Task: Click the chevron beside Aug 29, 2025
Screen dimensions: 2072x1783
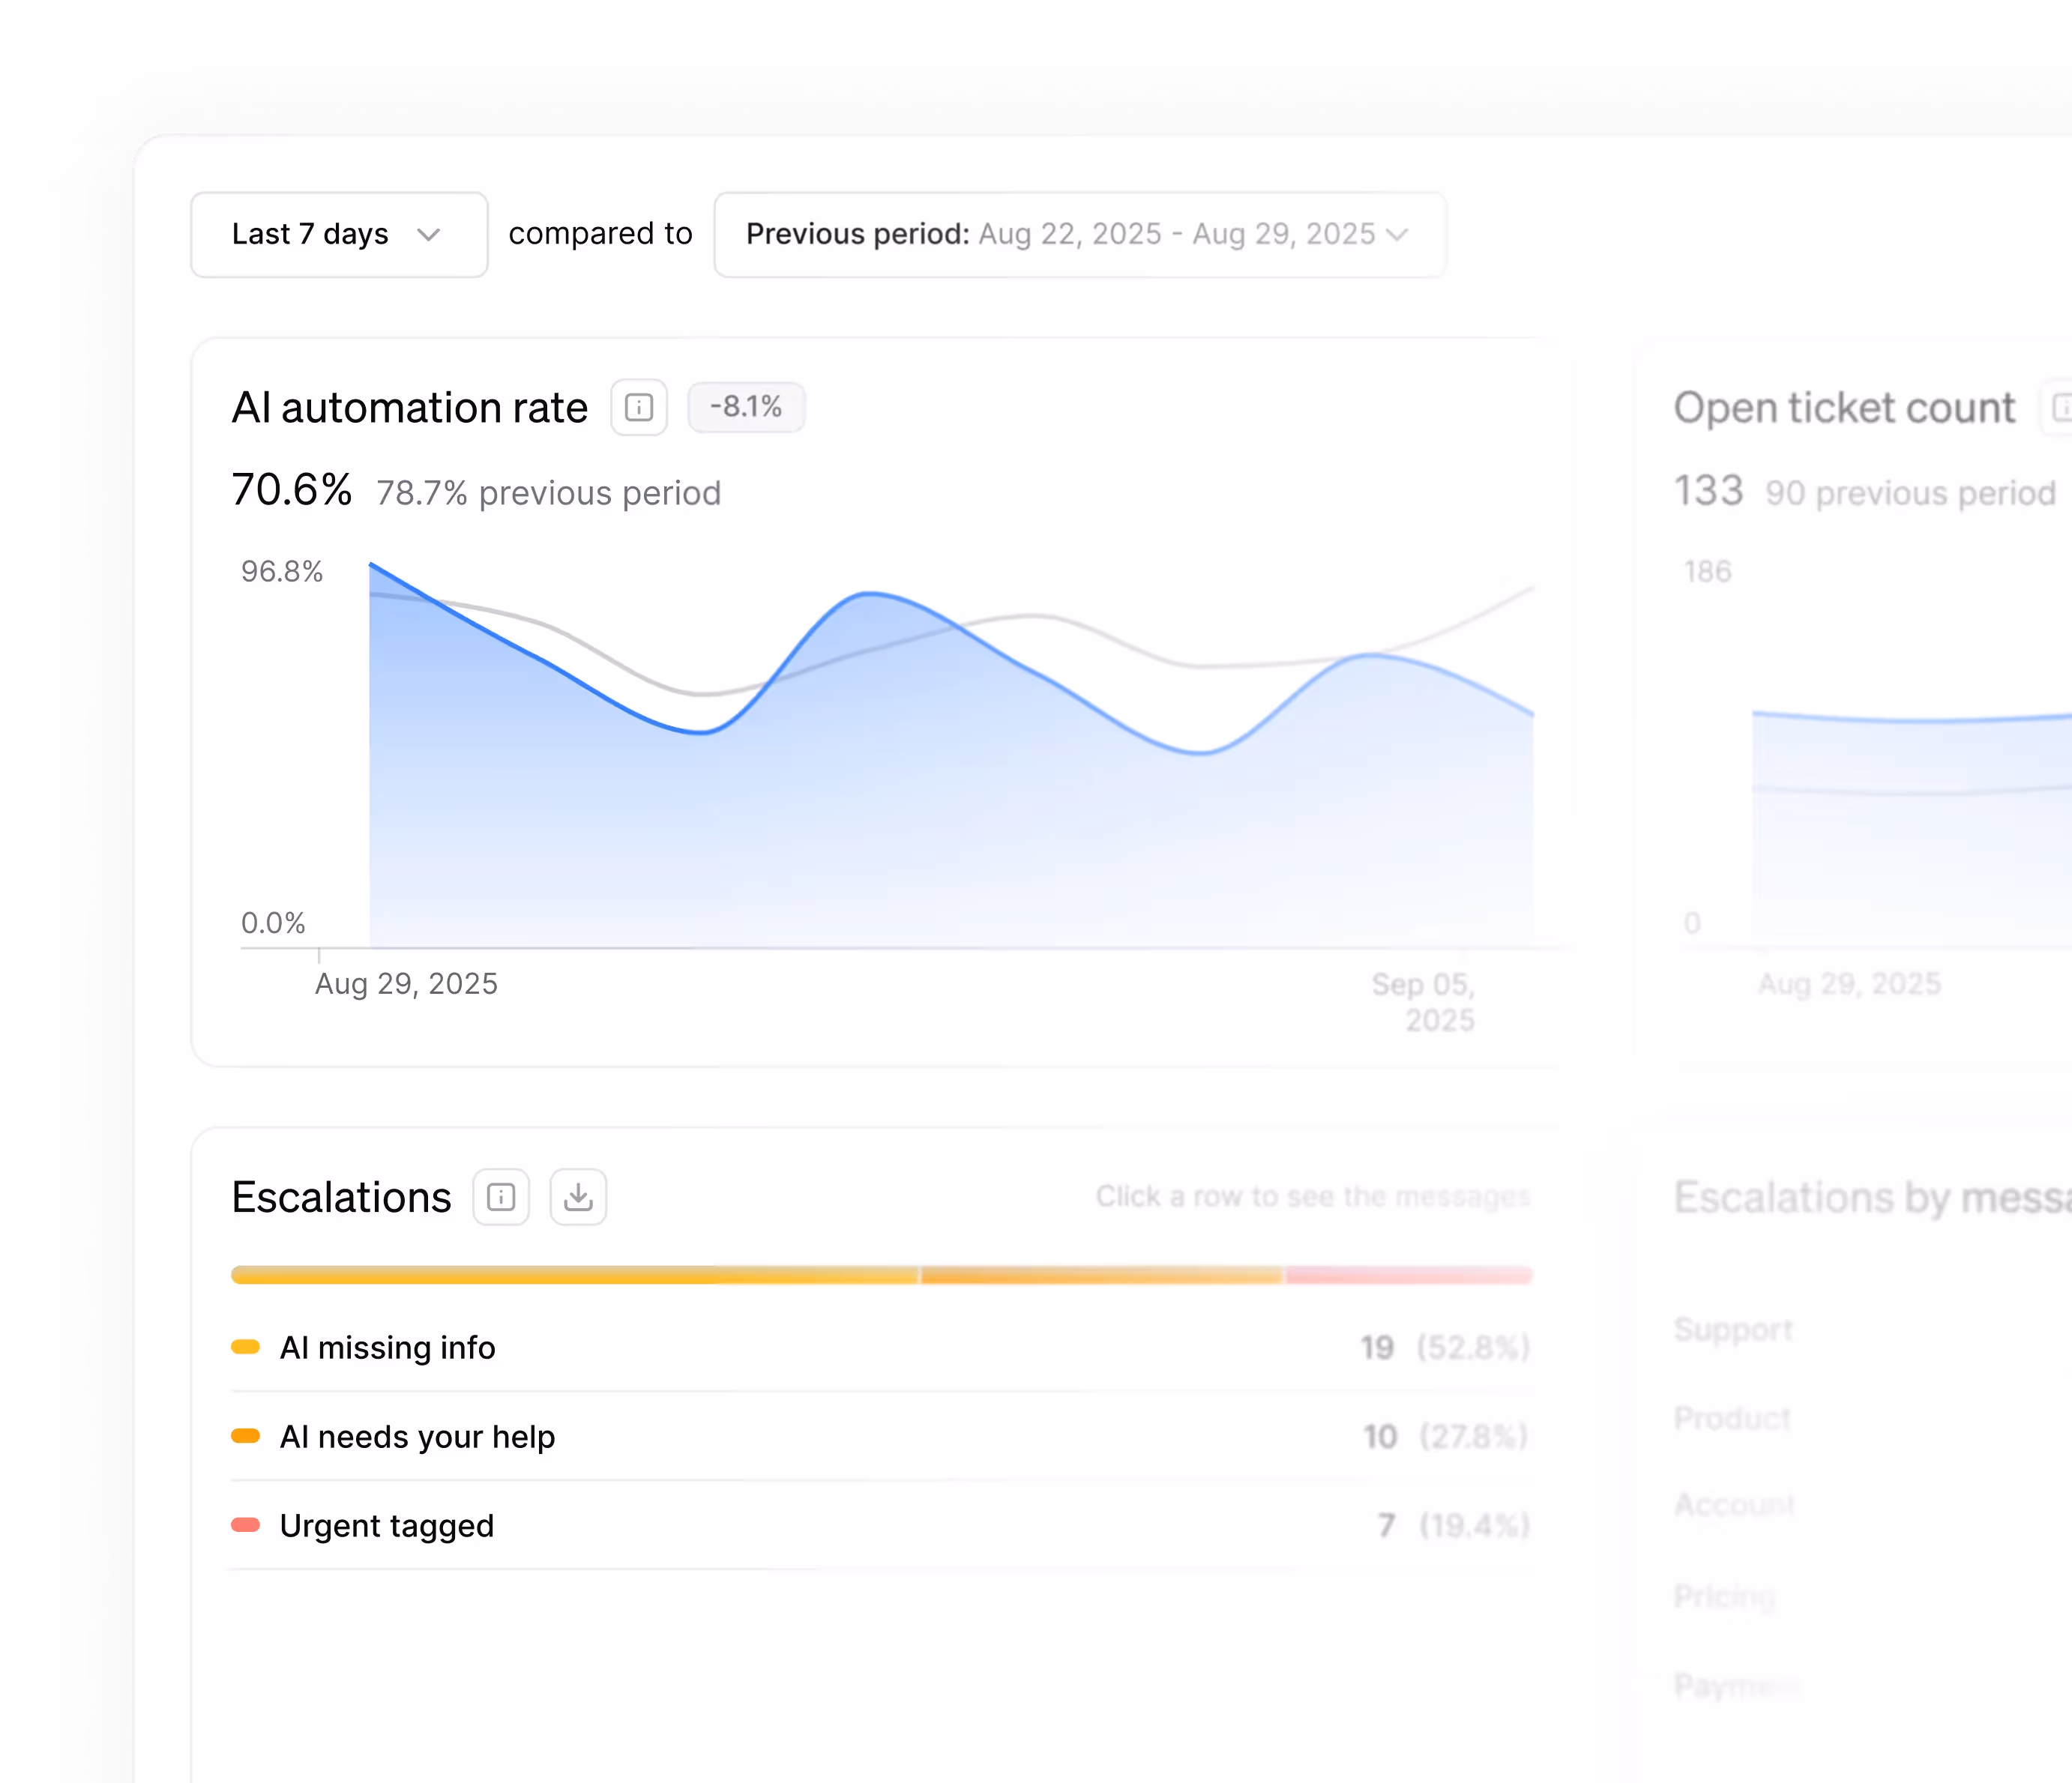Action: coord(1398,234)
